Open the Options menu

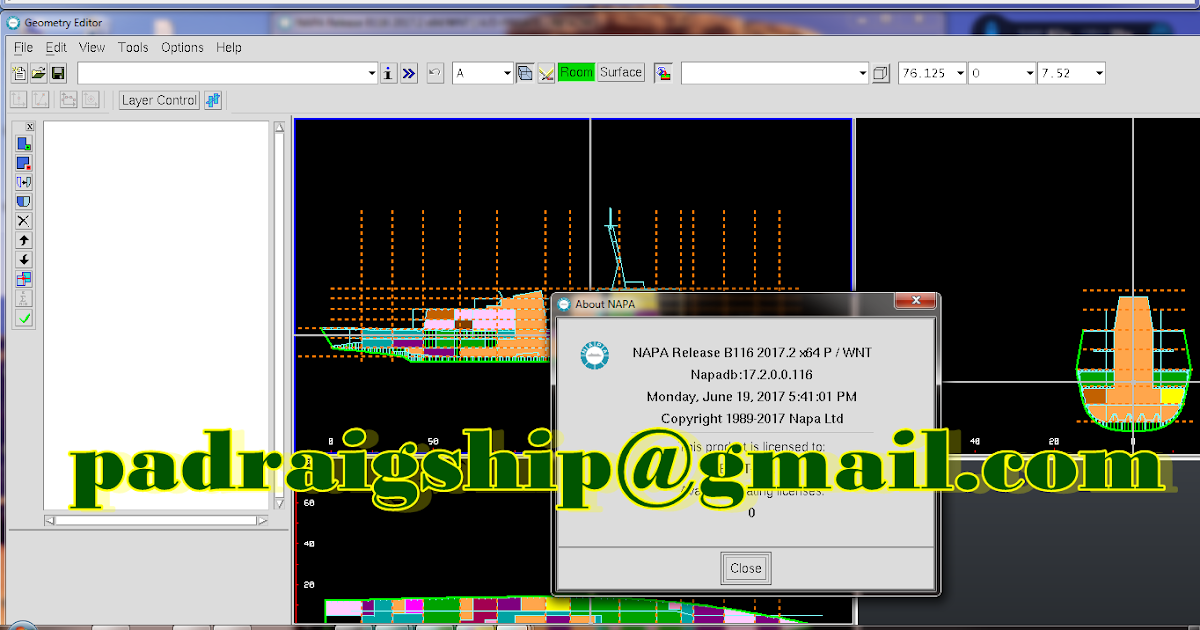coord(182,47)
